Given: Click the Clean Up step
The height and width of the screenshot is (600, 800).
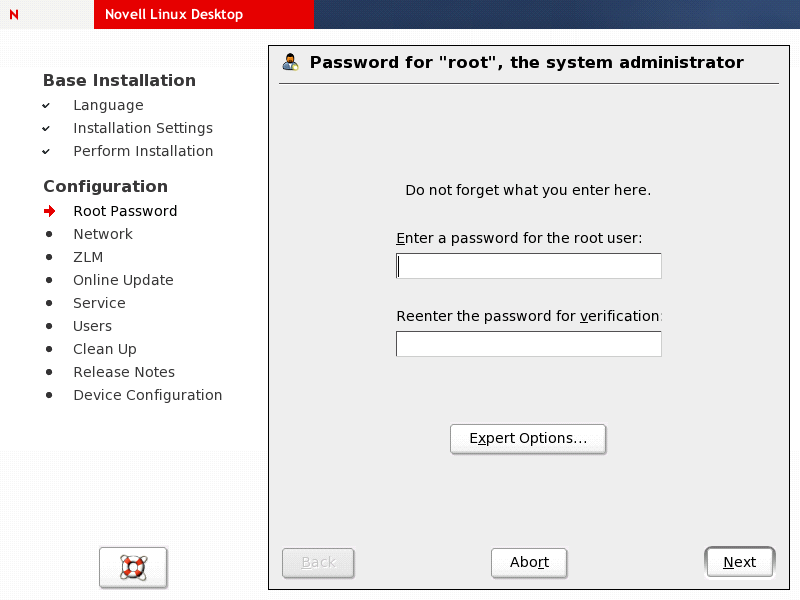Looking at the screenshot, I should (x=105, y=349).
